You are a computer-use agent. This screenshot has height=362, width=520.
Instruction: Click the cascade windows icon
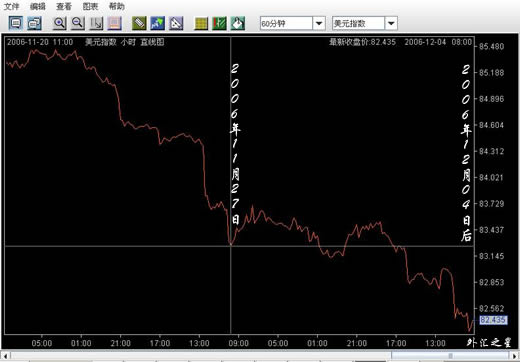click(x=34, y=23)
